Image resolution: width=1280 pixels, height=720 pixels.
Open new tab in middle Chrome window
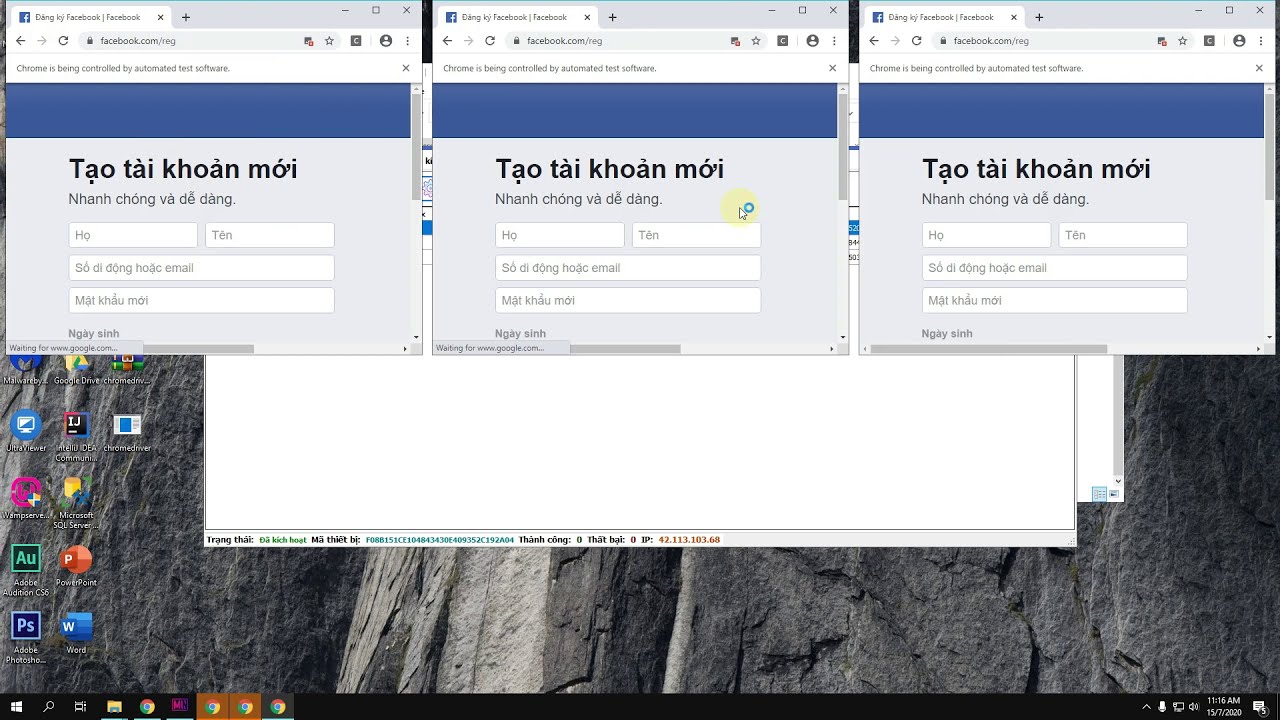(613, 17)
